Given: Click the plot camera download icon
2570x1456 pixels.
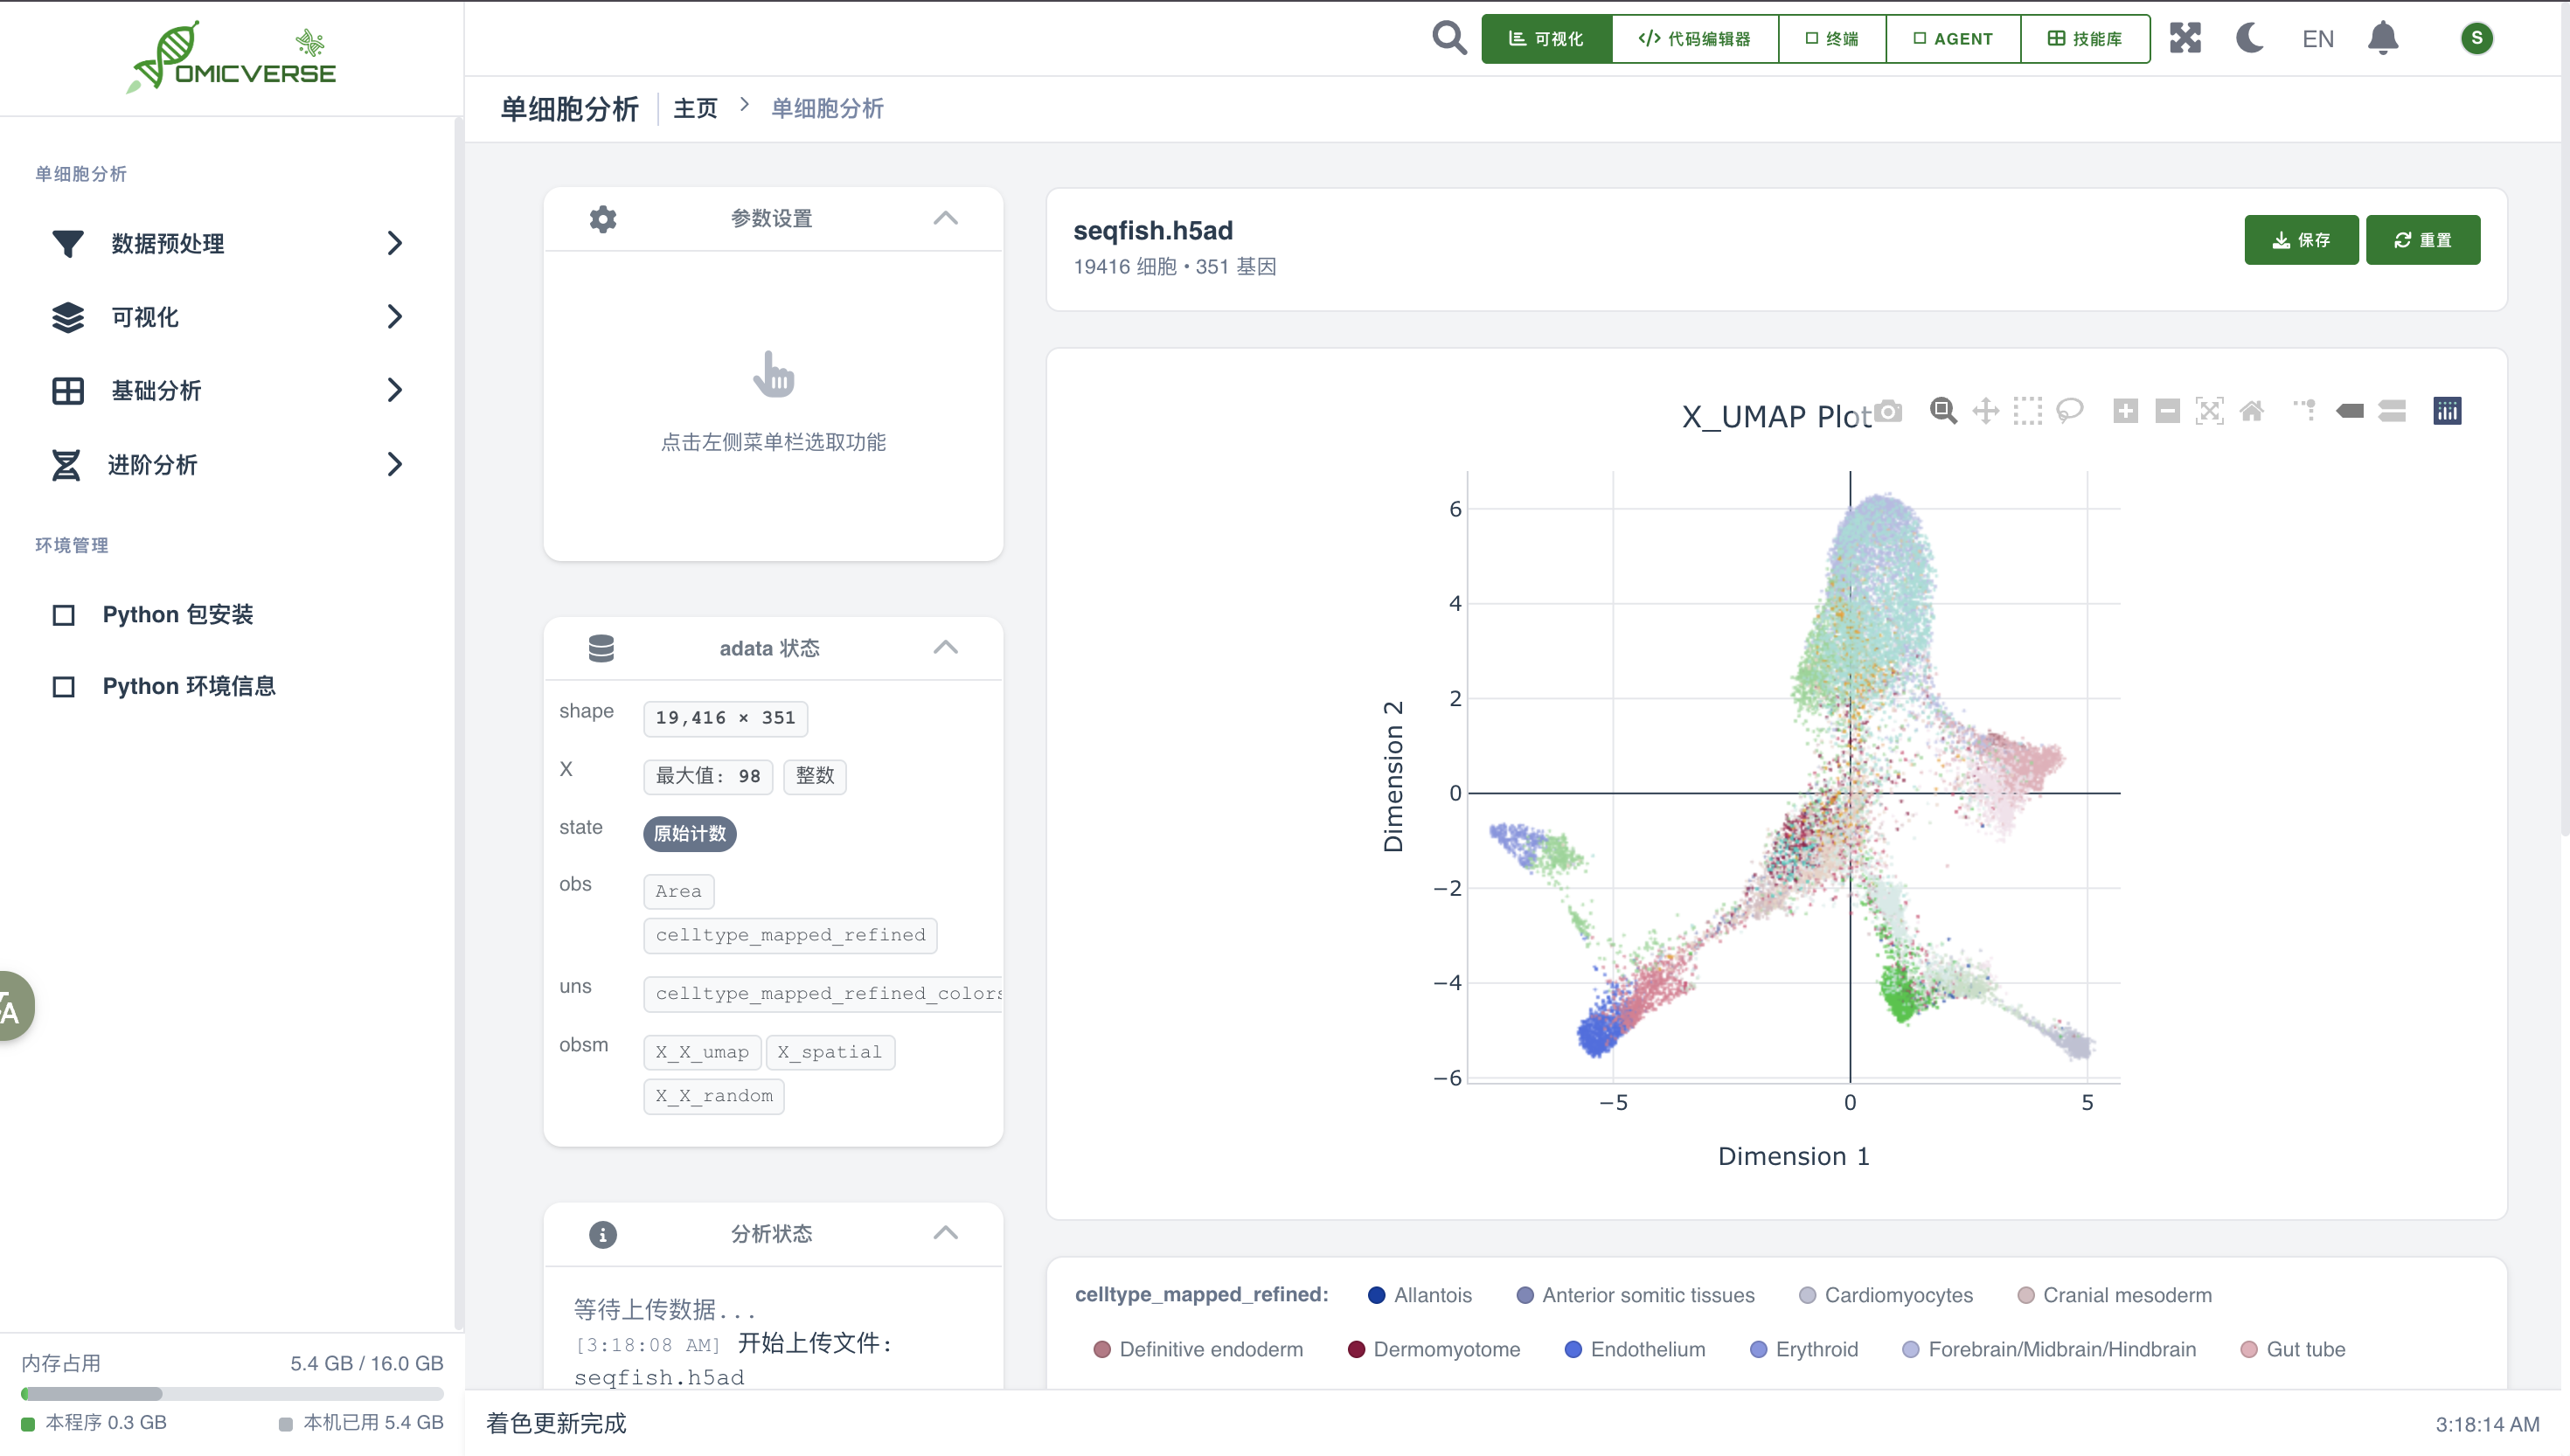Looking at the screenshot, I should [x=1888, y=411].
